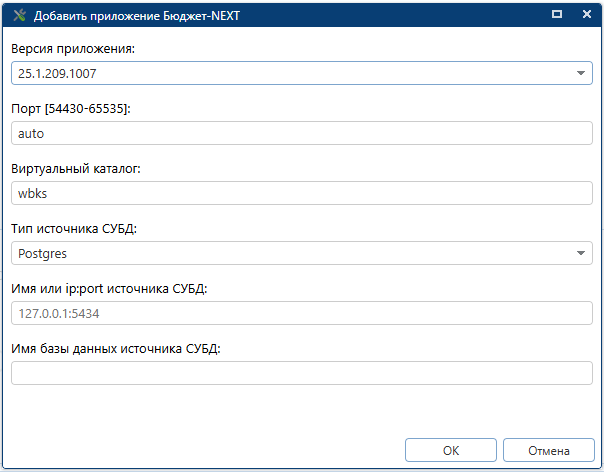Viewport: 604px width, 472px height.
Task: Close the dialog with the X button
Action: click(x=586, y=15)
